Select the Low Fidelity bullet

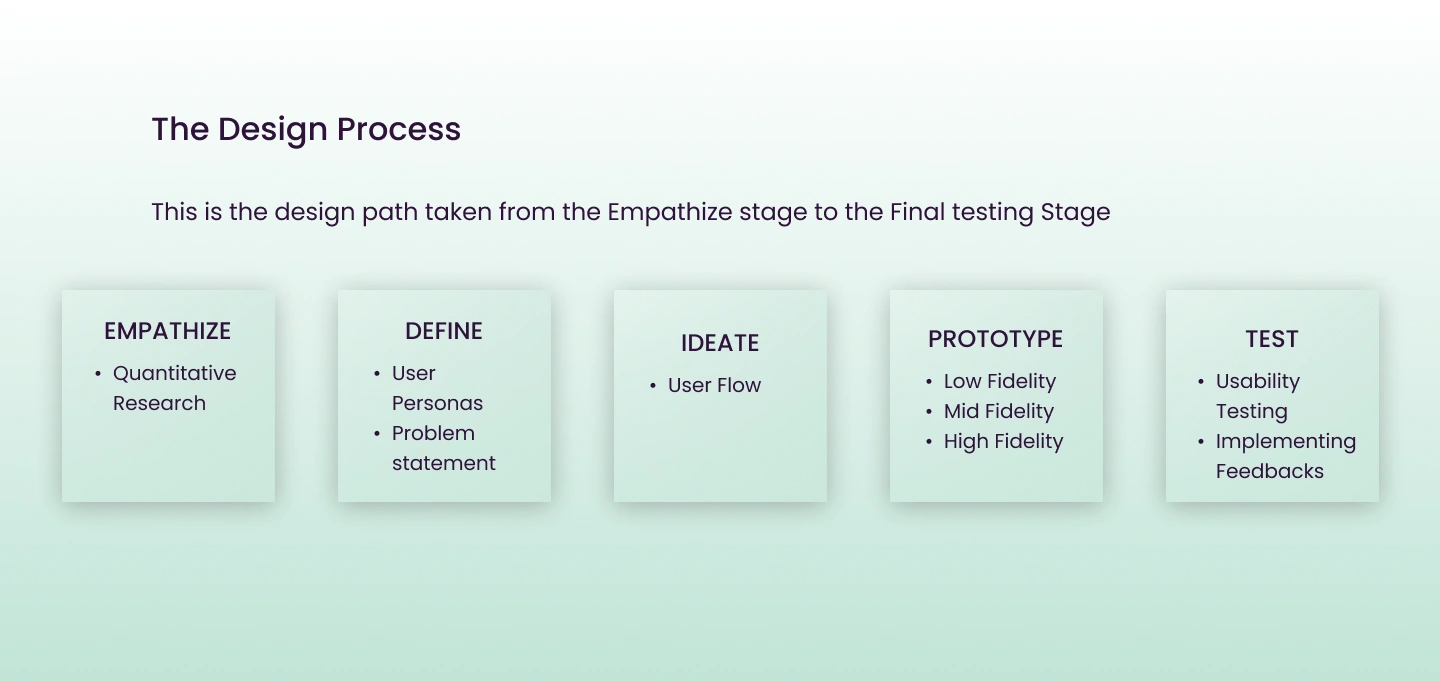(999, 381)
